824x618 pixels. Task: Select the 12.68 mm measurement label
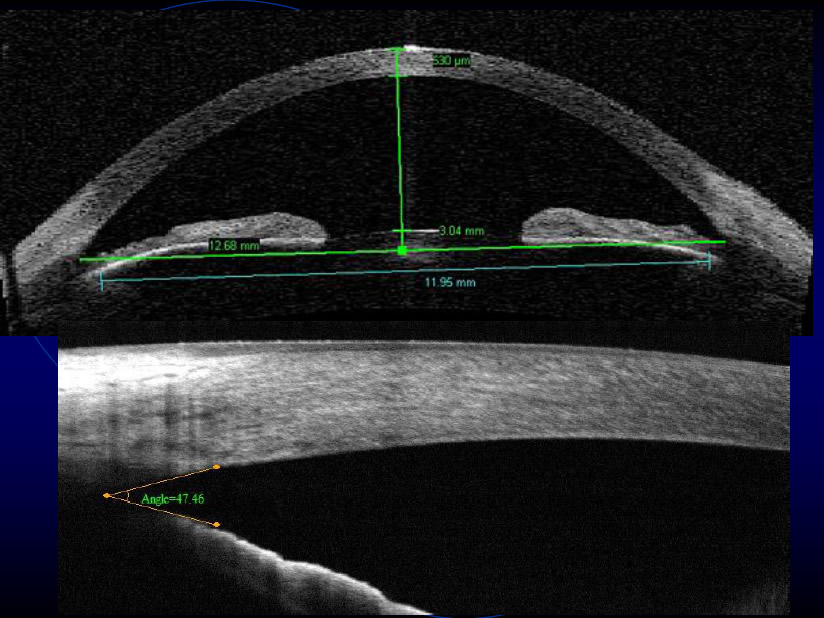pos(234,245)
